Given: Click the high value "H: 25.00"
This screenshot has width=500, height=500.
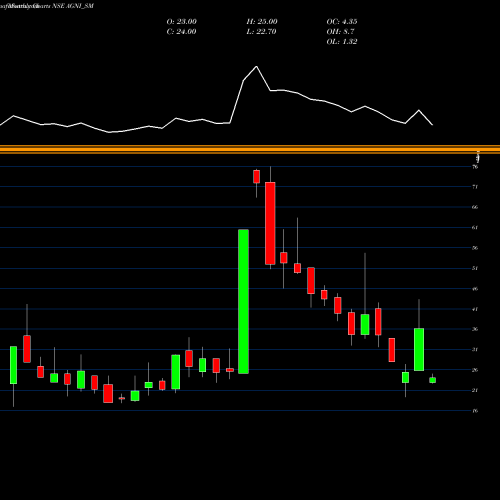Looking at the screenshot, I should pos(262,22).
